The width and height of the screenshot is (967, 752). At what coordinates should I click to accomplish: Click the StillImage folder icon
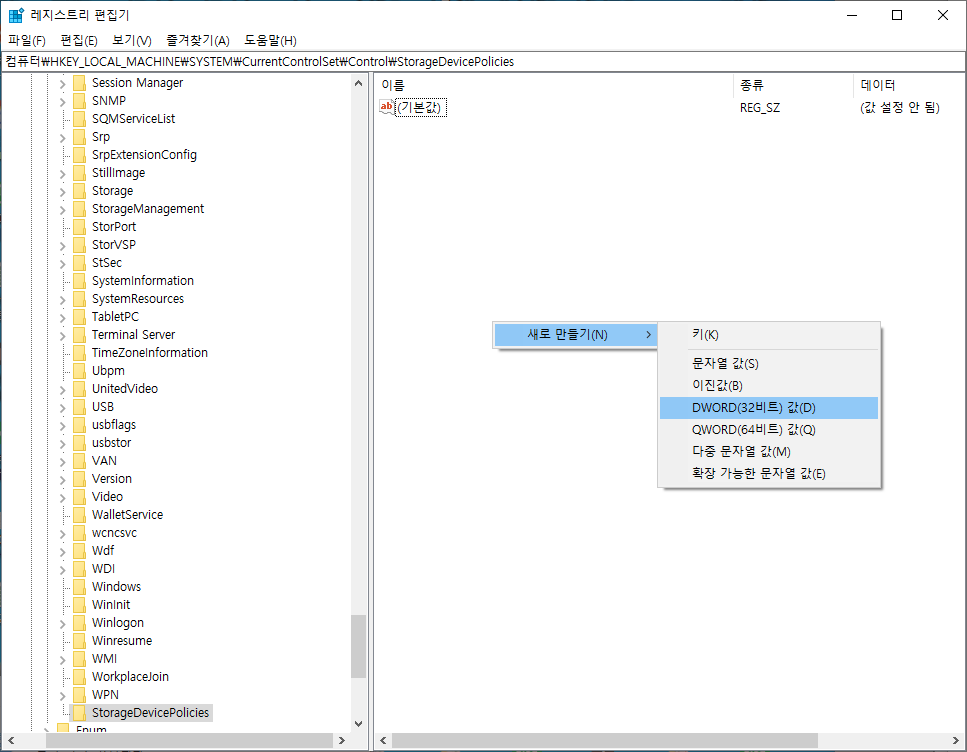[80, 173]
